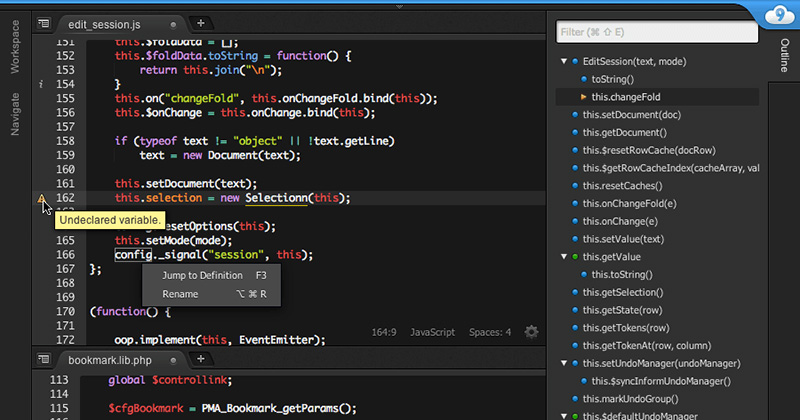Open the tab list menu beside edit_session.js
This screenshot has height=420, width=800.
coord(43,22)
